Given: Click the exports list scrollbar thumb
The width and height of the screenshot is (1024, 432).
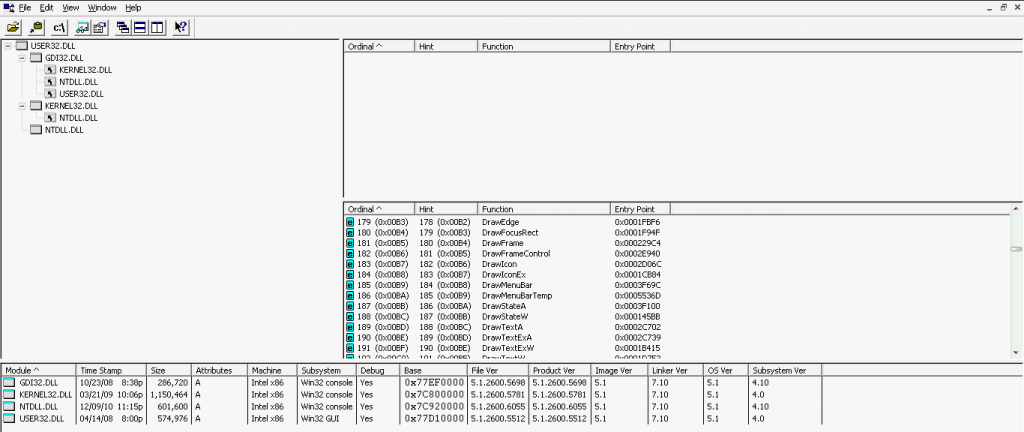Looking at the screenshot, I should (x=1016, y=249).
